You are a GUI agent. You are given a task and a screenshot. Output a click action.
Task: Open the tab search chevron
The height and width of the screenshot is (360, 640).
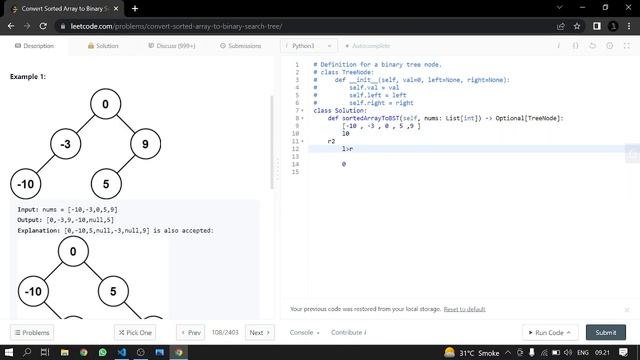(x=560, y=8)
